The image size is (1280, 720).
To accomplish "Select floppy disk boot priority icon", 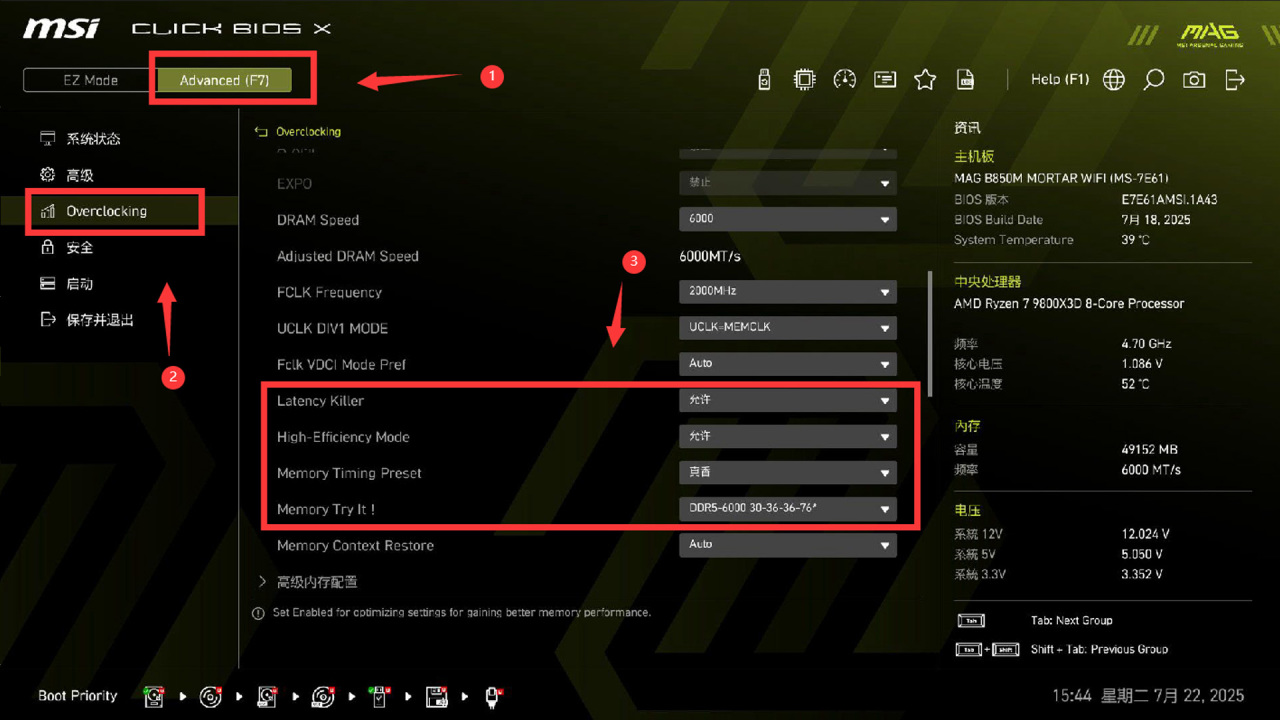I will [436, 696].
